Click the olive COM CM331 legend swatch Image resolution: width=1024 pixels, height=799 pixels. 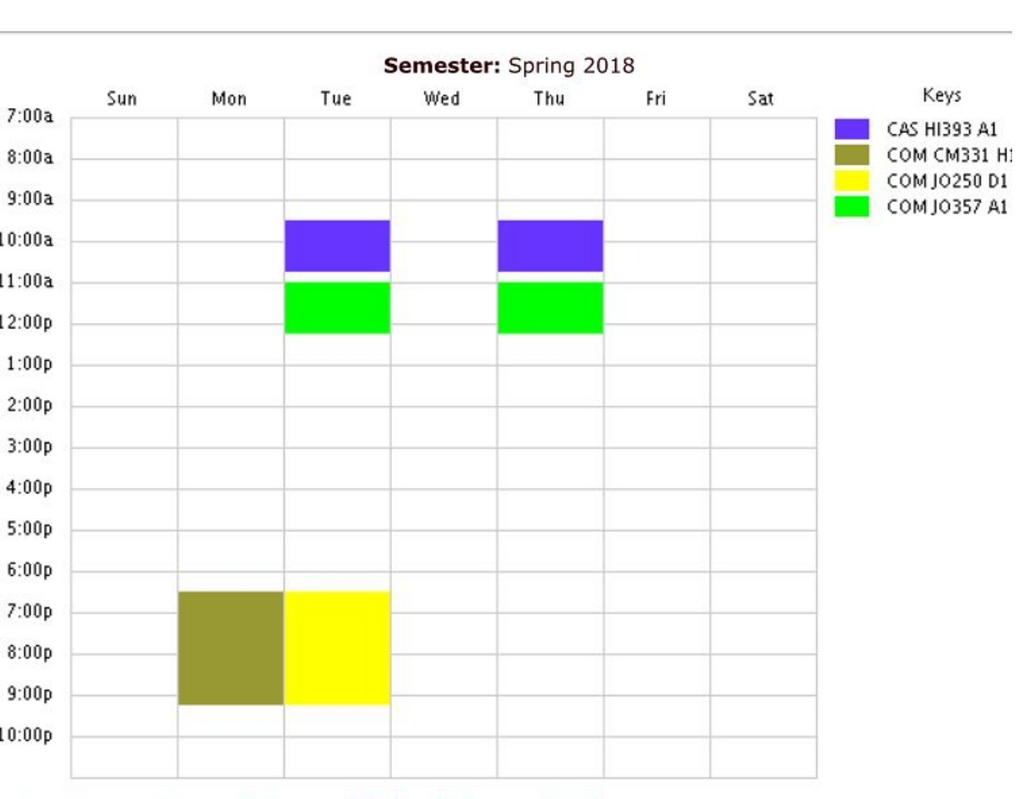(x=852, y=155)
